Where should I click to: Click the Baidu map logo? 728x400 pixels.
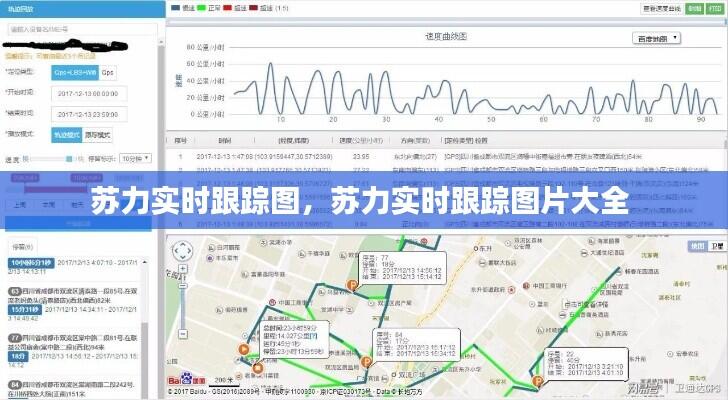tap(187, 380)
